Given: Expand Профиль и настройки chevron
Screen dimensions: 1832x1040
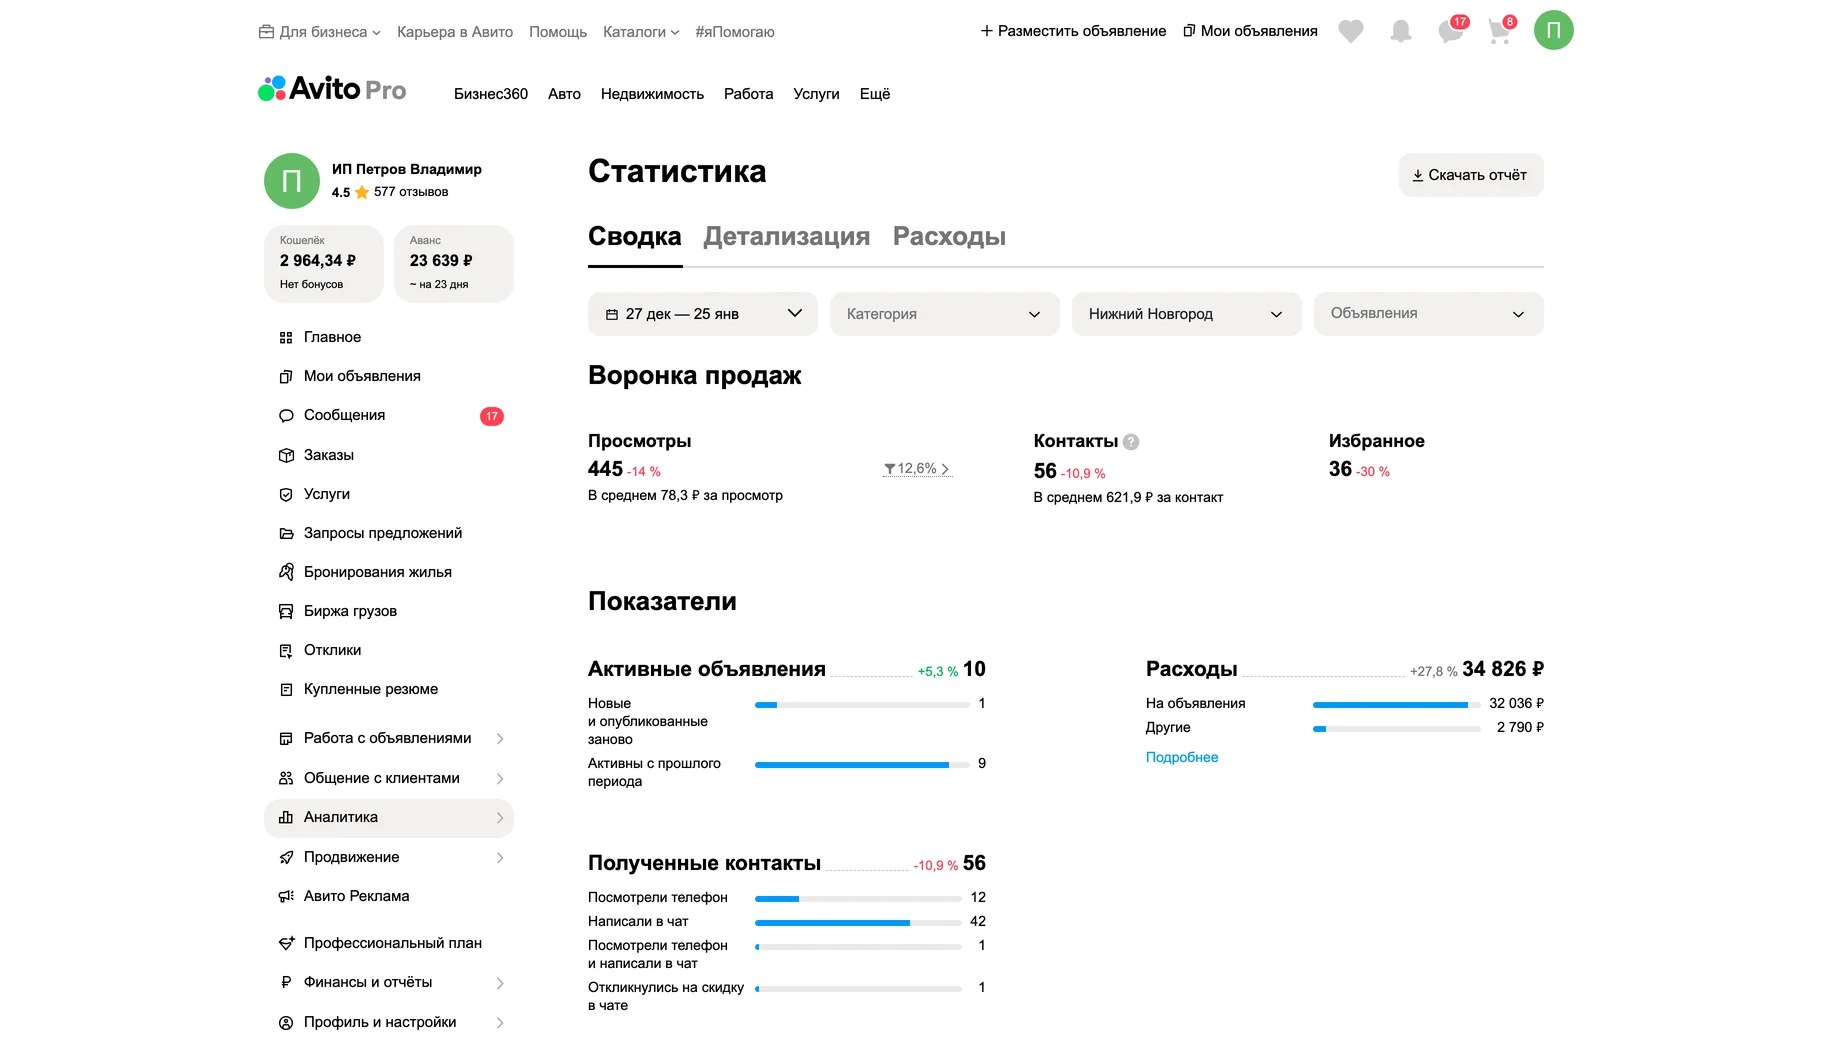Looking at the screenshot, I should (500, 1023).
